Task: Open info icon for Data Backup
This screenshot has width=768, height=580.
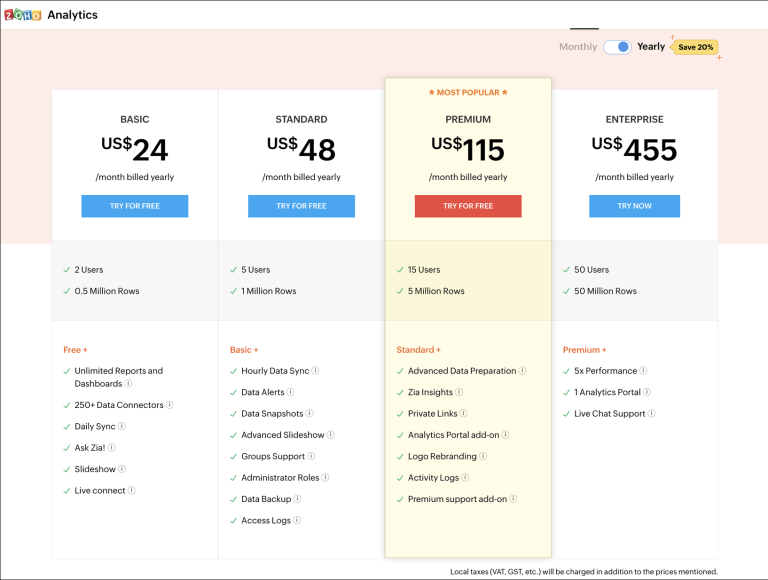Action: click(297, 499)
